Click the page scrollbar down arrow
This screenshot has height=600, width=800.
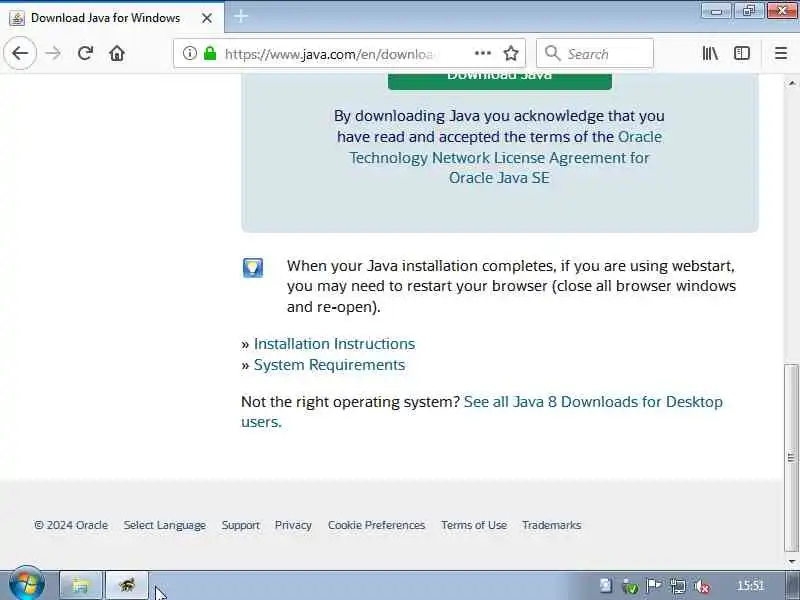click(x=791, y=561)
